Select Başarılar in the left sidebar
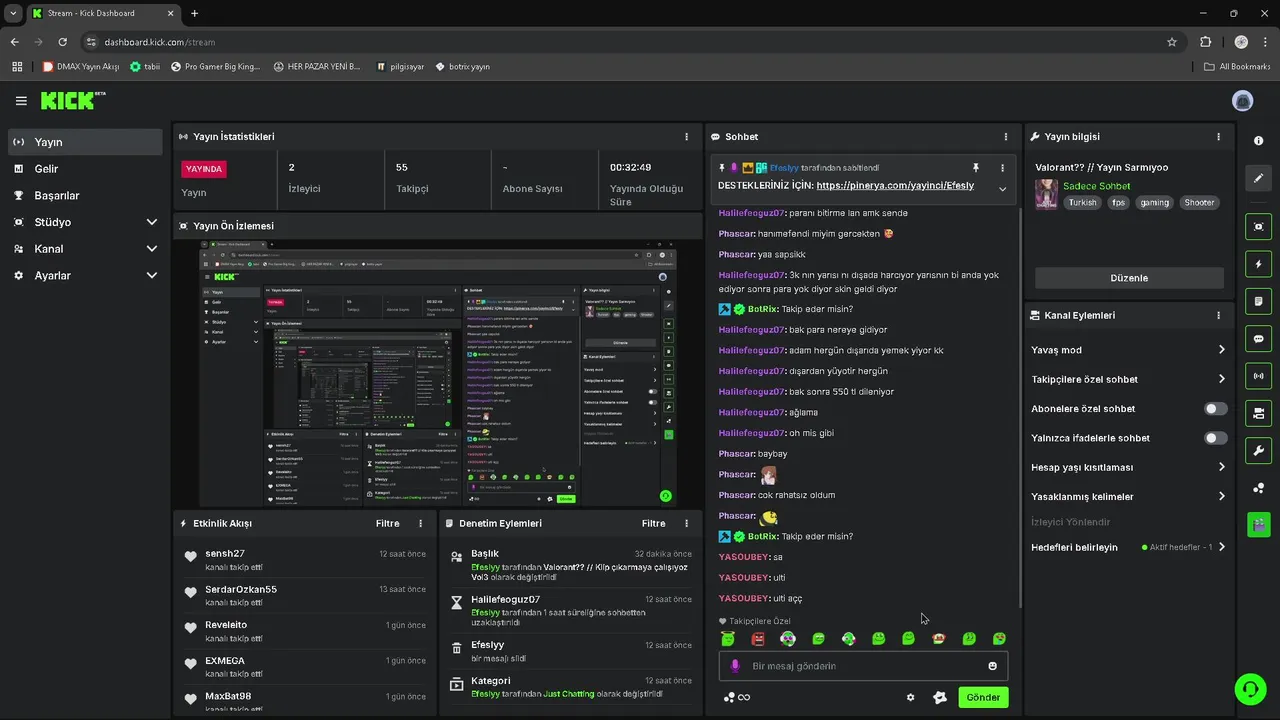Viewport: 1280px width, 720px height. 85,195
